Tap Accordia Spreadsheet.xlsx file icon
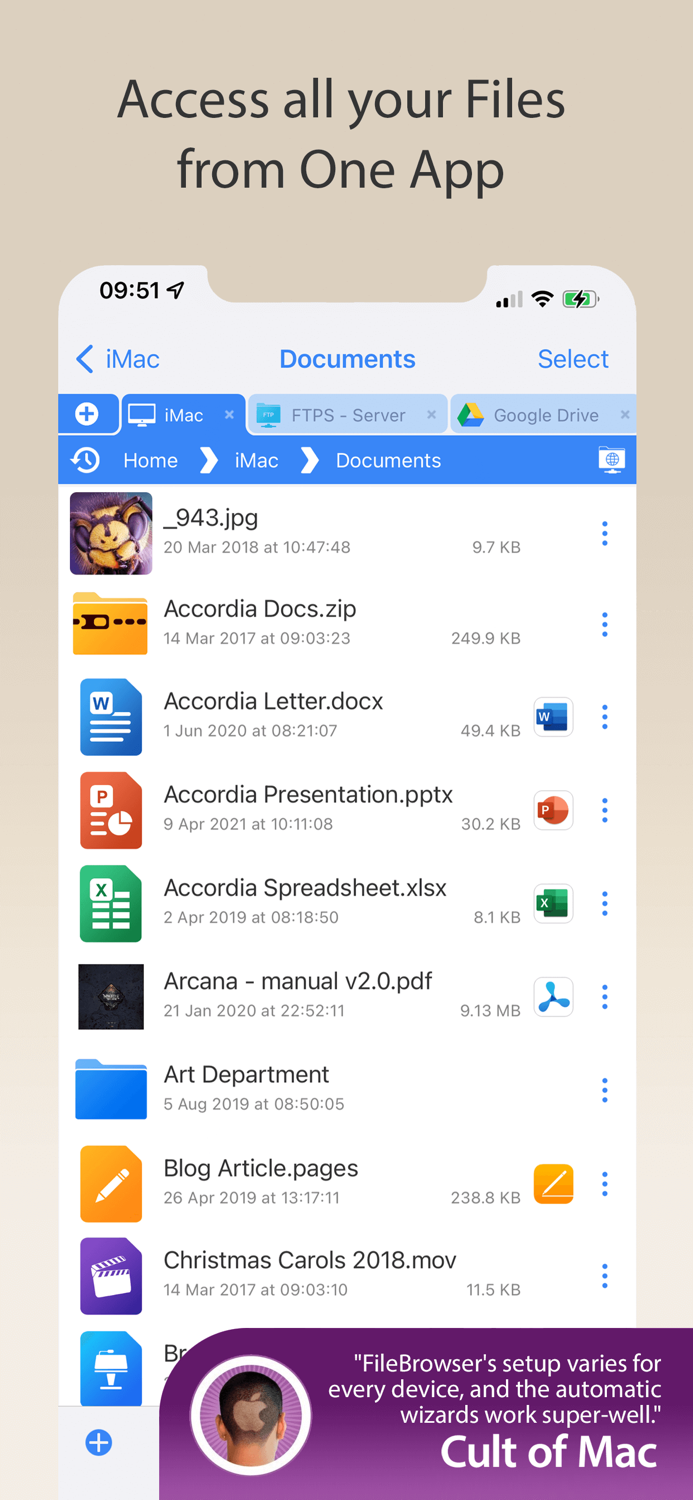The width and height of the screenshot is (693, 1500). click(111, 904)
